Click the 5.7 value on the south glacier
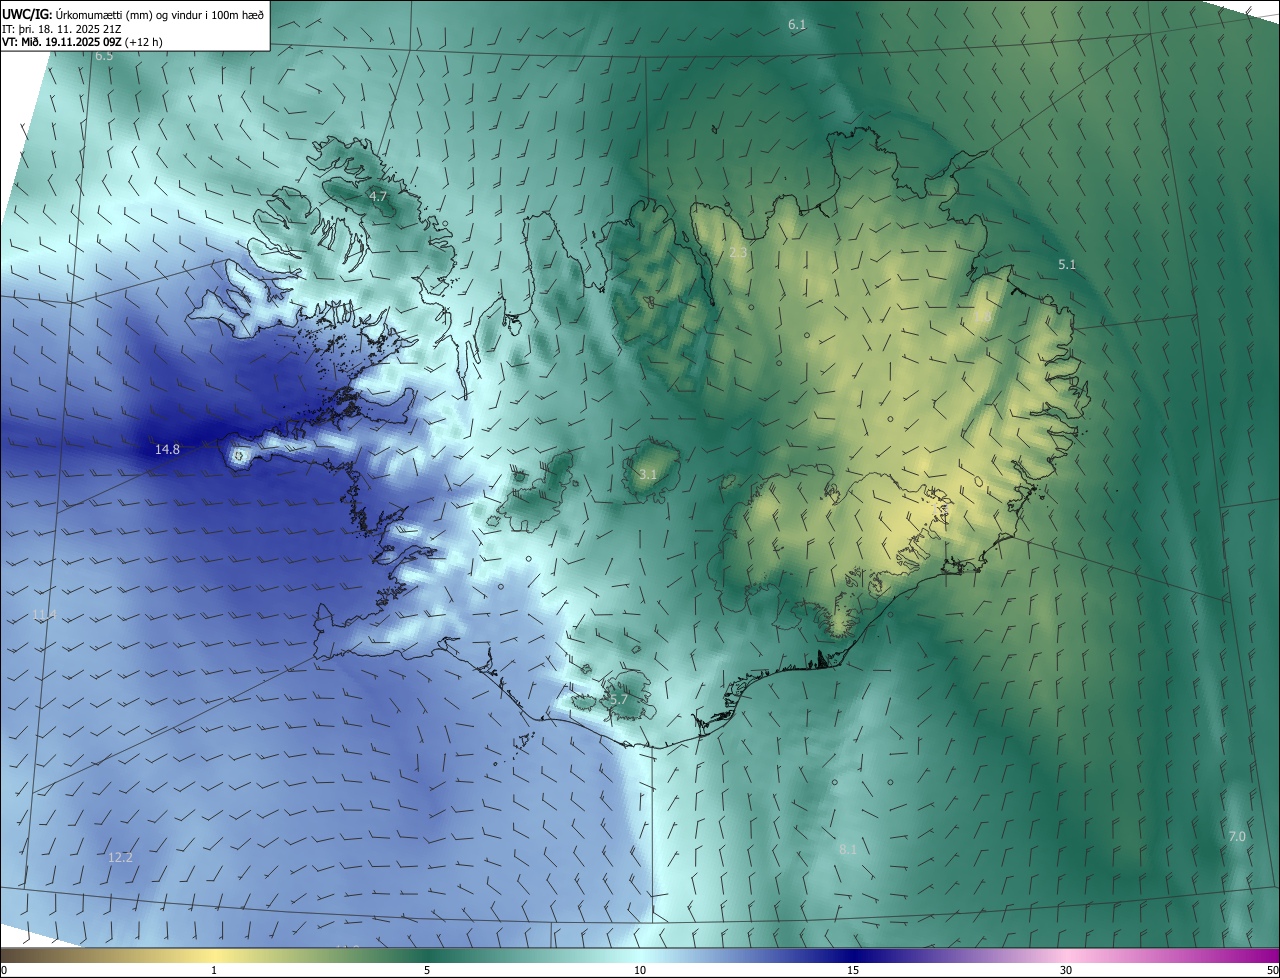This screenshot has height=978, width=1280. click(618, 699)
